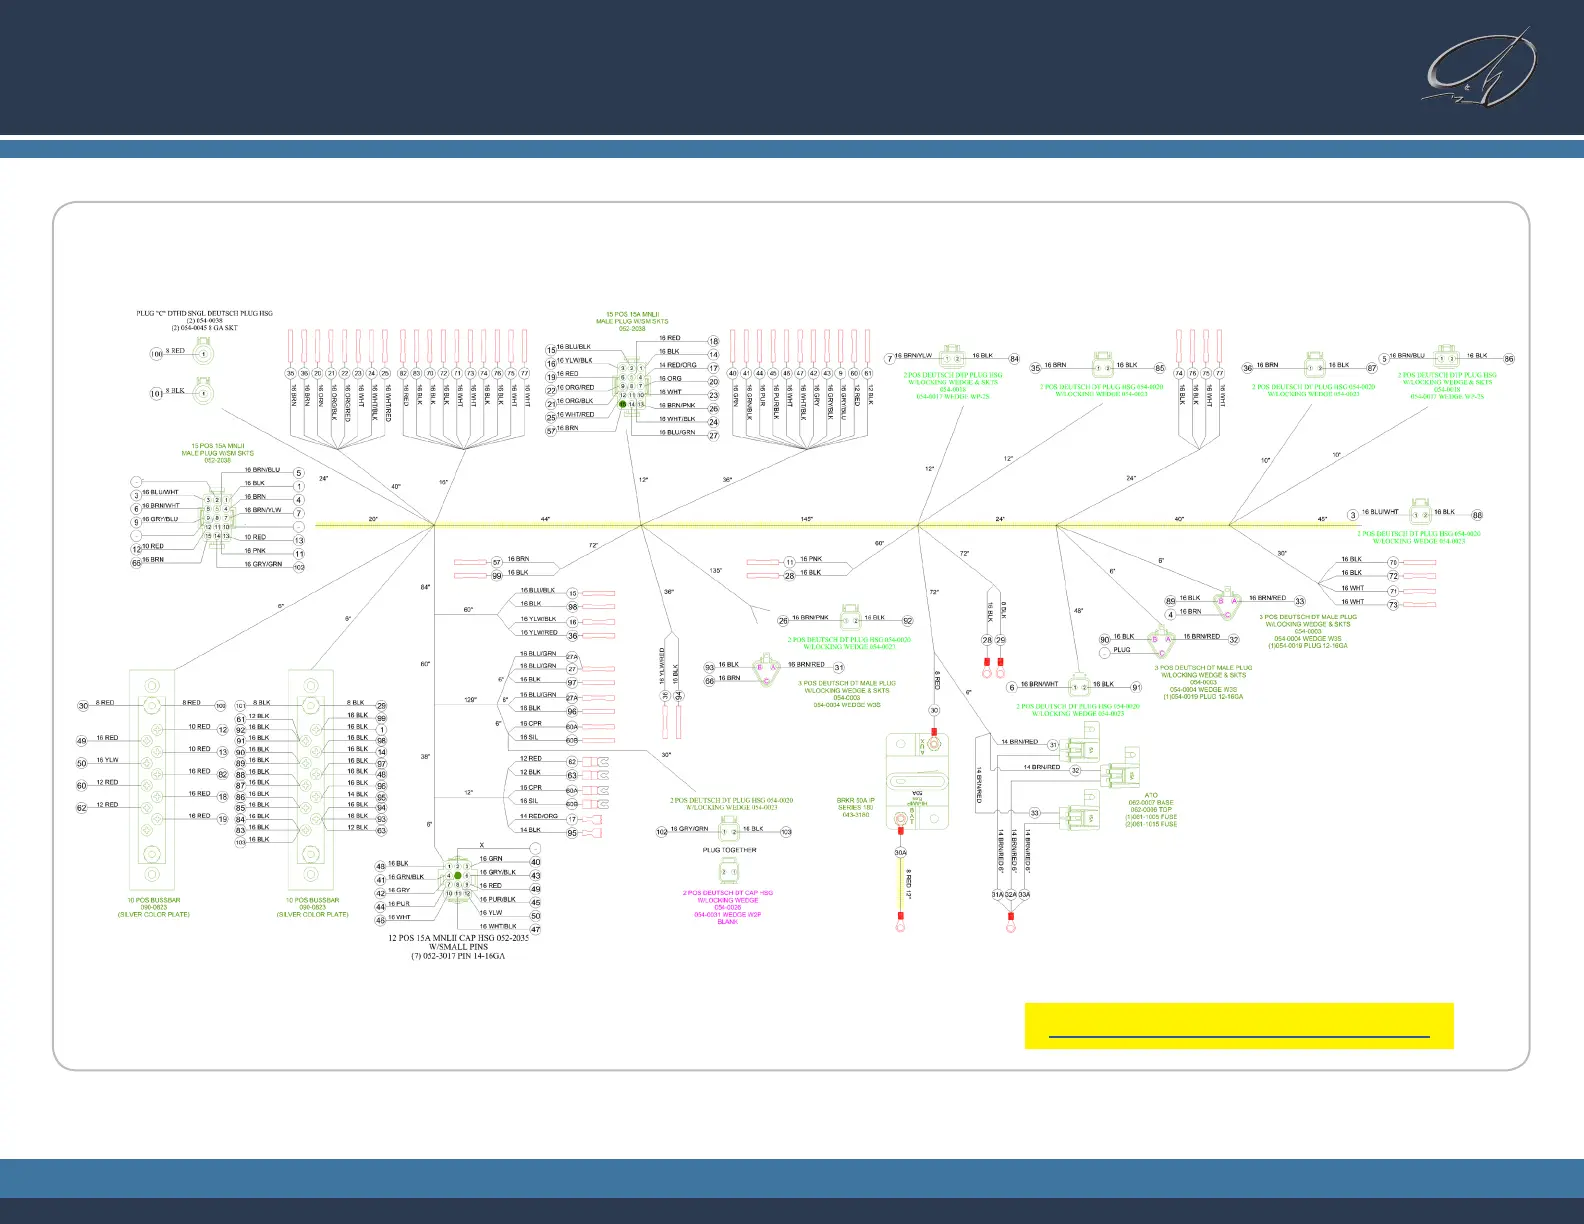Image resolution: width=1584 pixels, height=1224 pixels.
Task: Click the 8 BLK single Deutsch plug symbol
Action: pyautogui.click(x=204, y=392)
